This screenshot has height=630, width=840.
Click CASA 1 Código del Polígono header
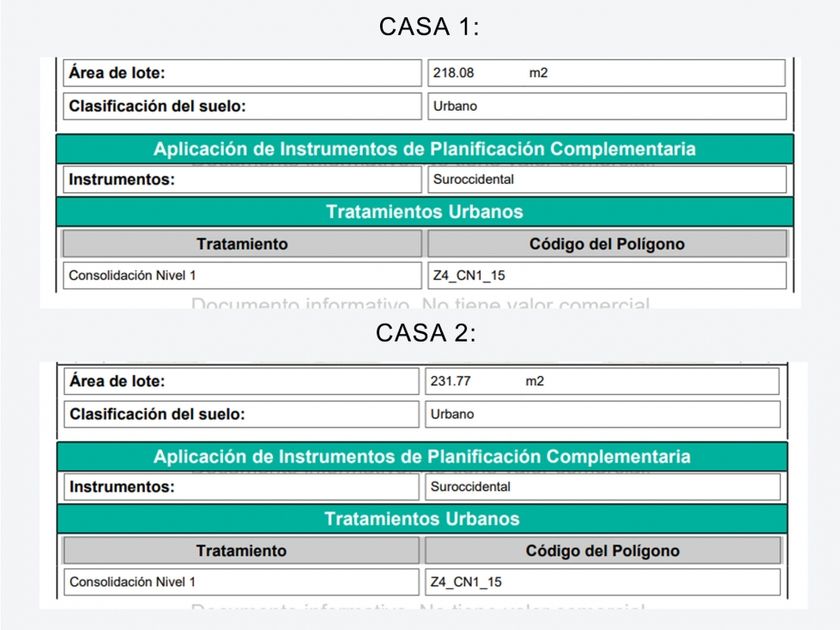[x=607, y=244]
